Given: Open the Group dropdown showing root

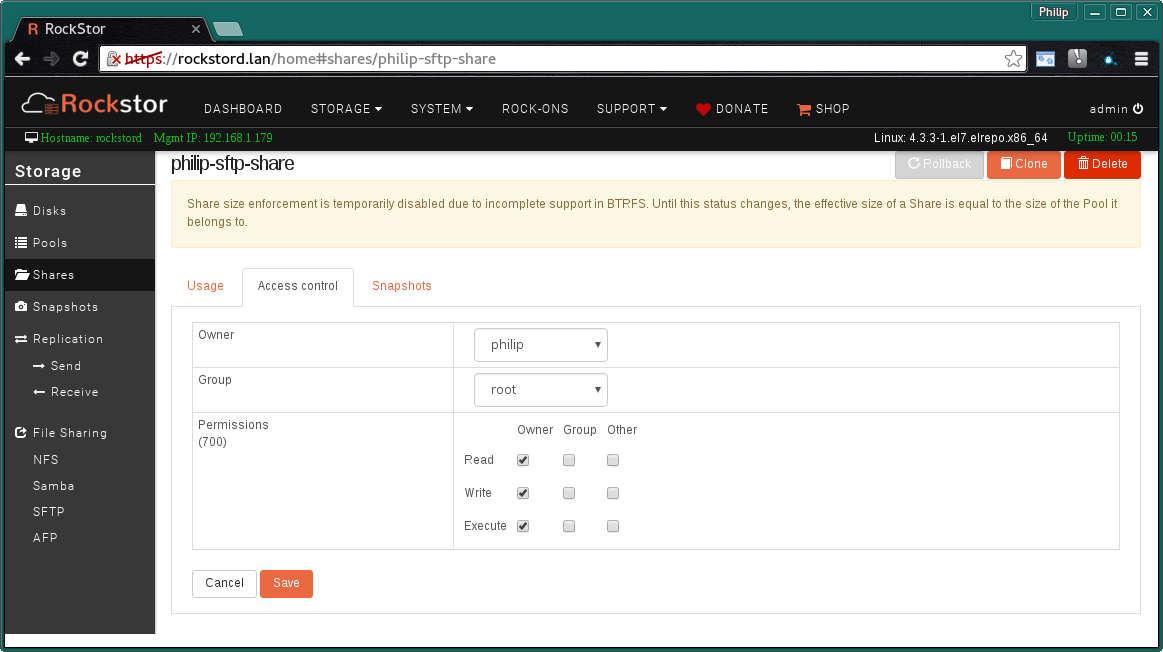Looking at the screenshot, I should pos(541,390).
